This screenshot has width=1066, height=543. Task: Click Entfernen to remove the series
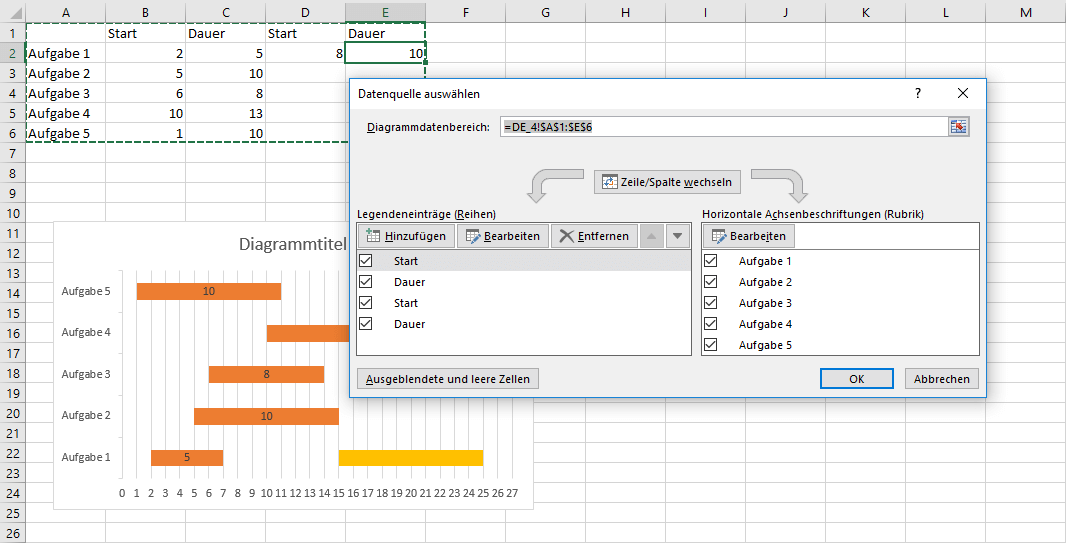[x=594, y=237]
